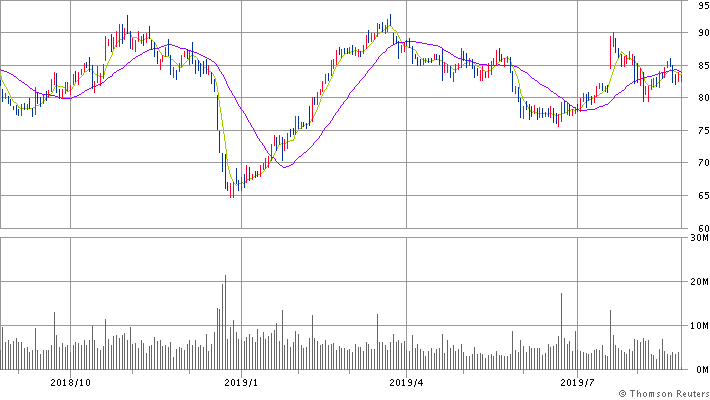Click the 20M volume axis label
This screenshot has width=710, height=400.
point(700,282)
